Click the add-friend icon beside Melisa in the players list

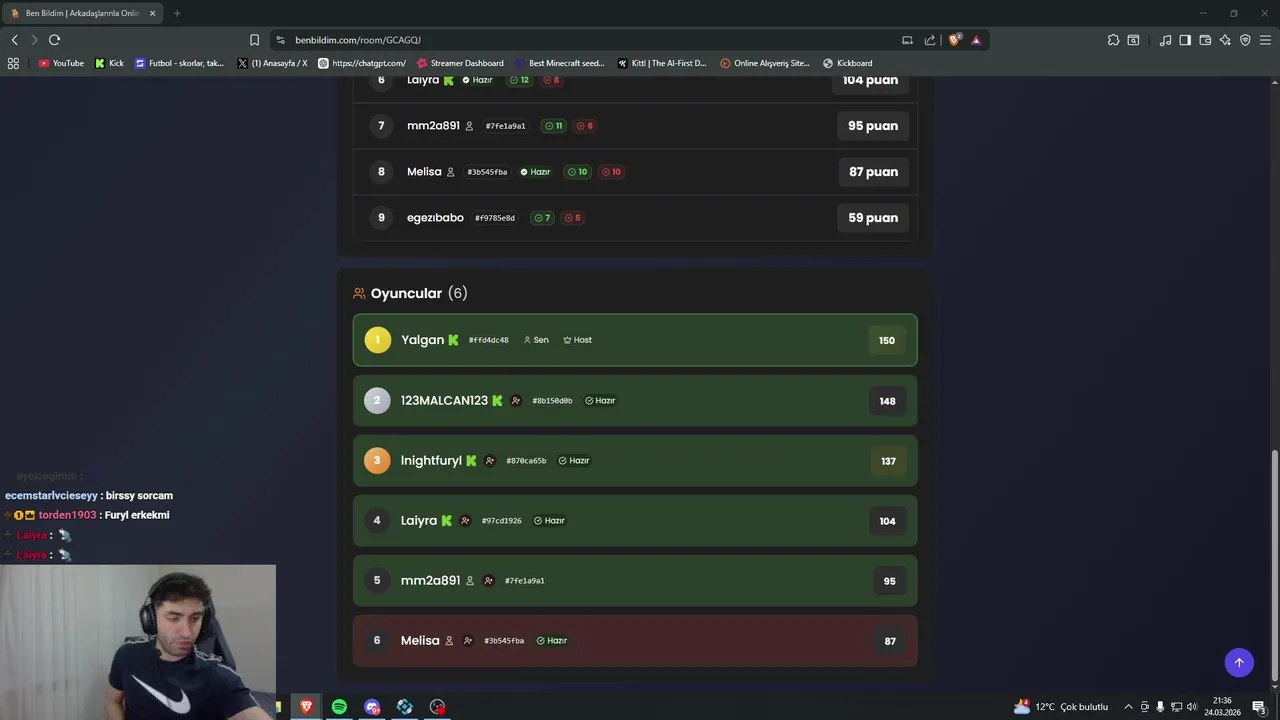pos(468,641)
